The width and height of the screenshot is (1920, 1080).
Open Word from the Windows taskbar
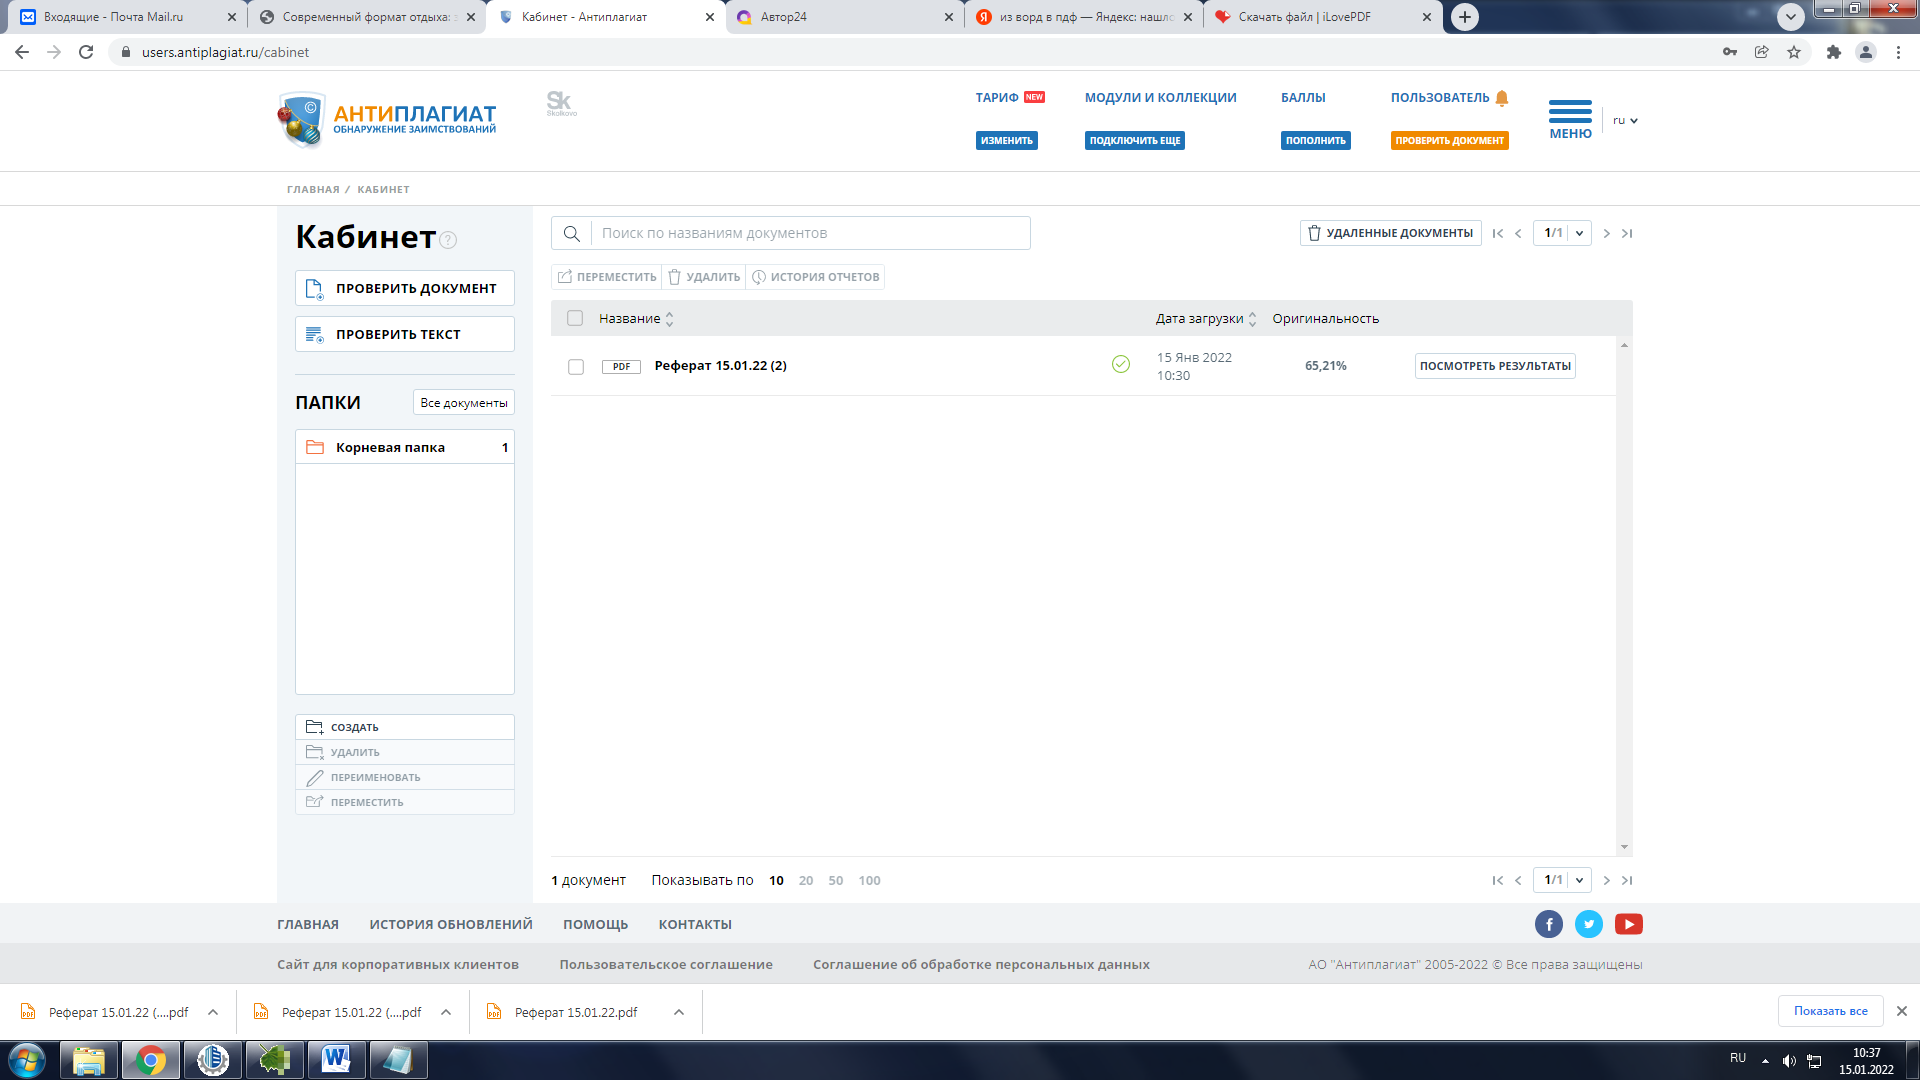pos(336,1059)
